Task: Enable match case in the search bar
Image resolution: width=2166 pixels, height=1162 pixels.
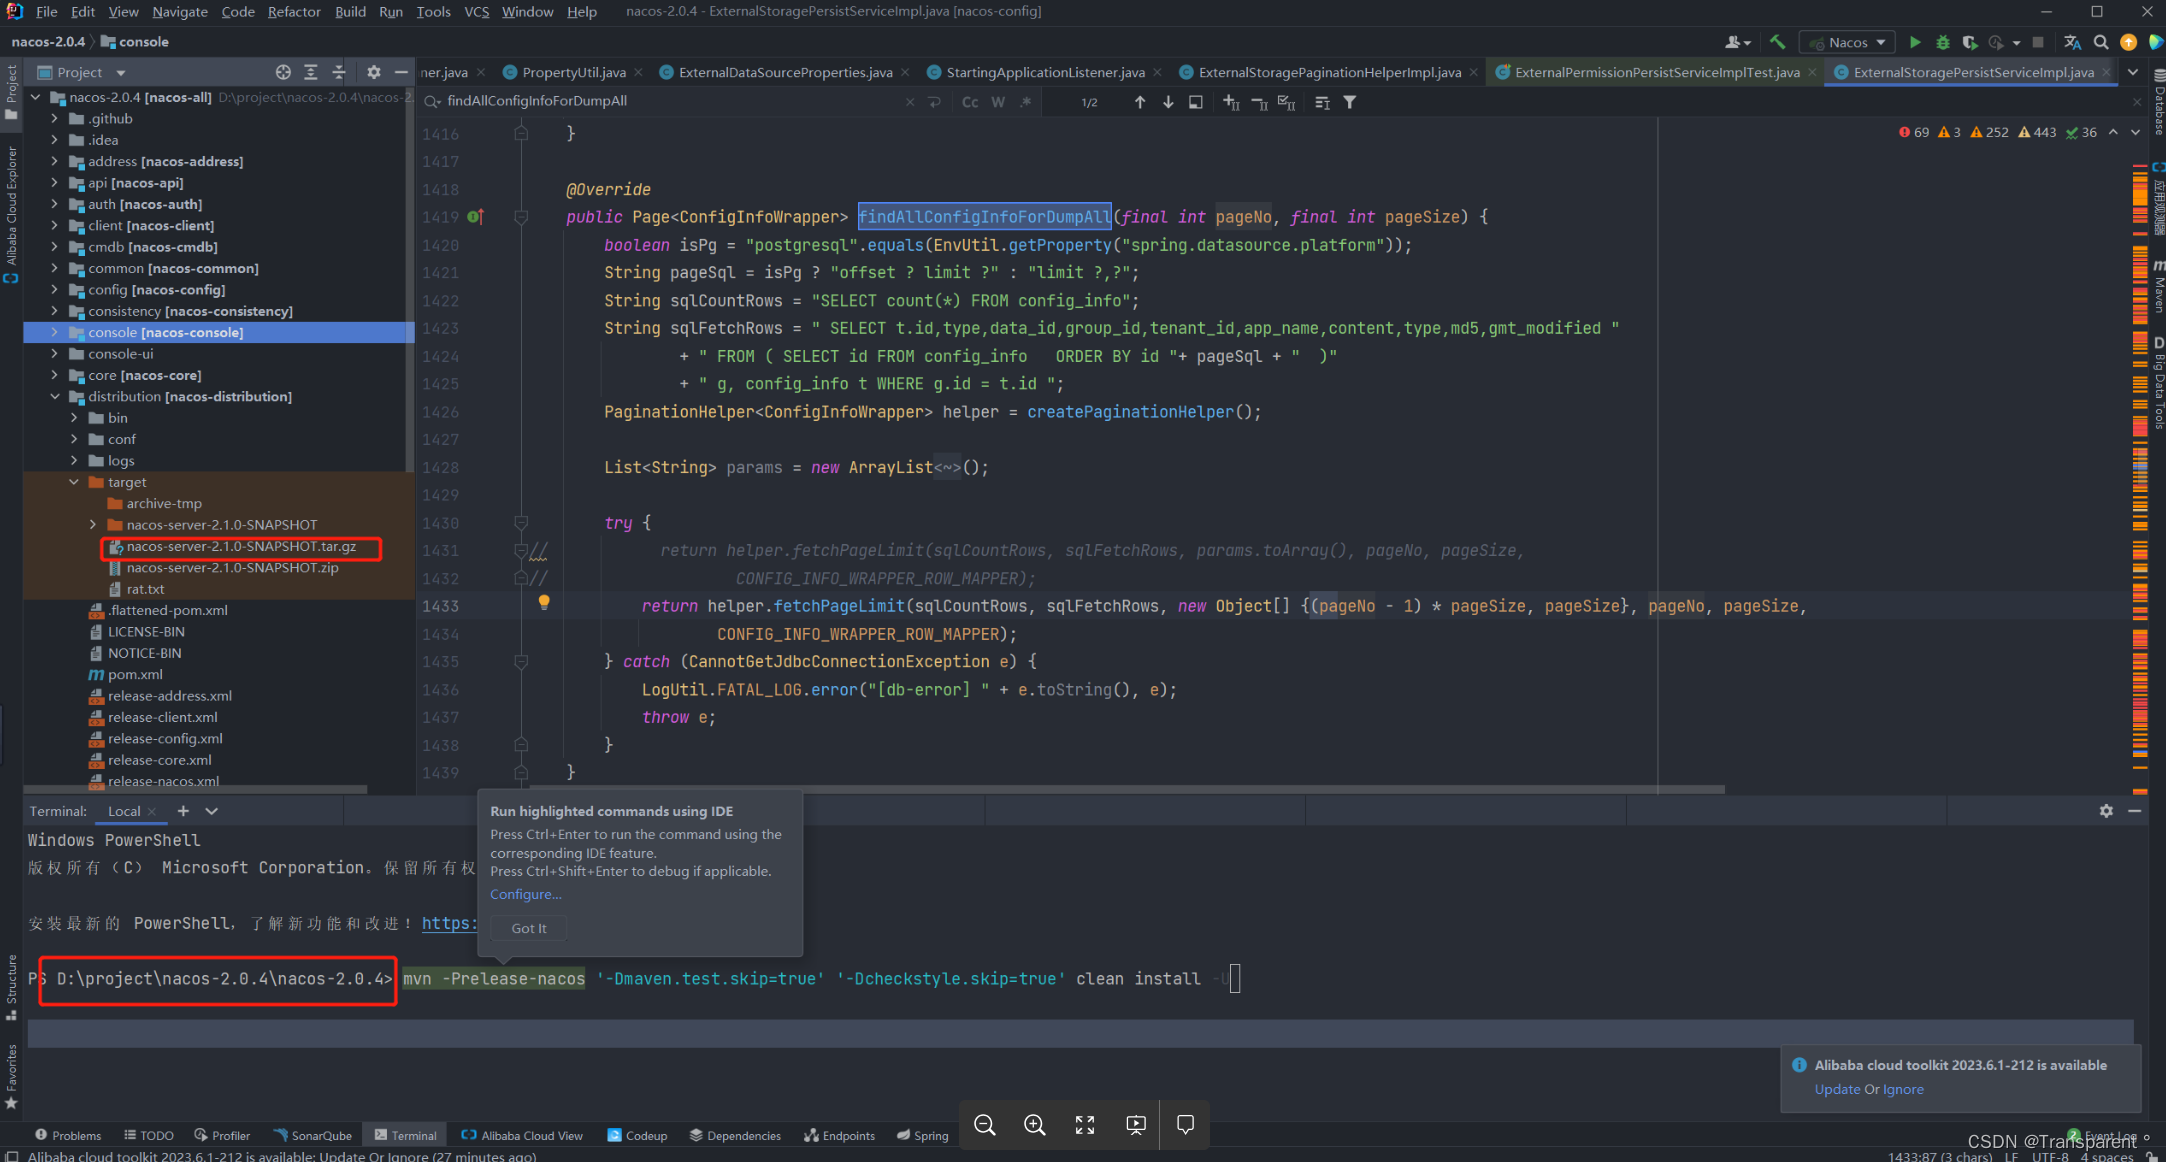Action: pyautogui.click(x=968, y=101)
